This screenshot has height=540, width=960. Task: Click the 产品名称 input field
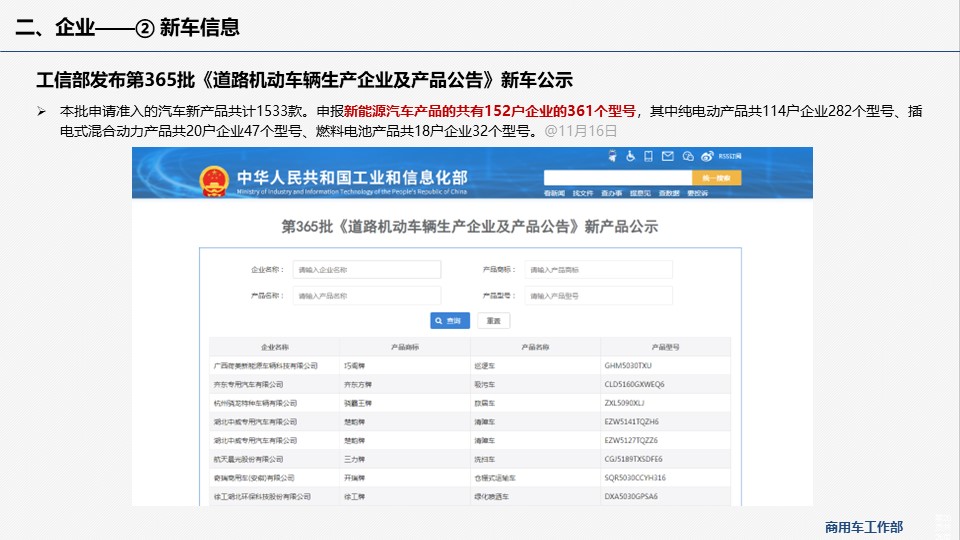(x=367, y=296)
